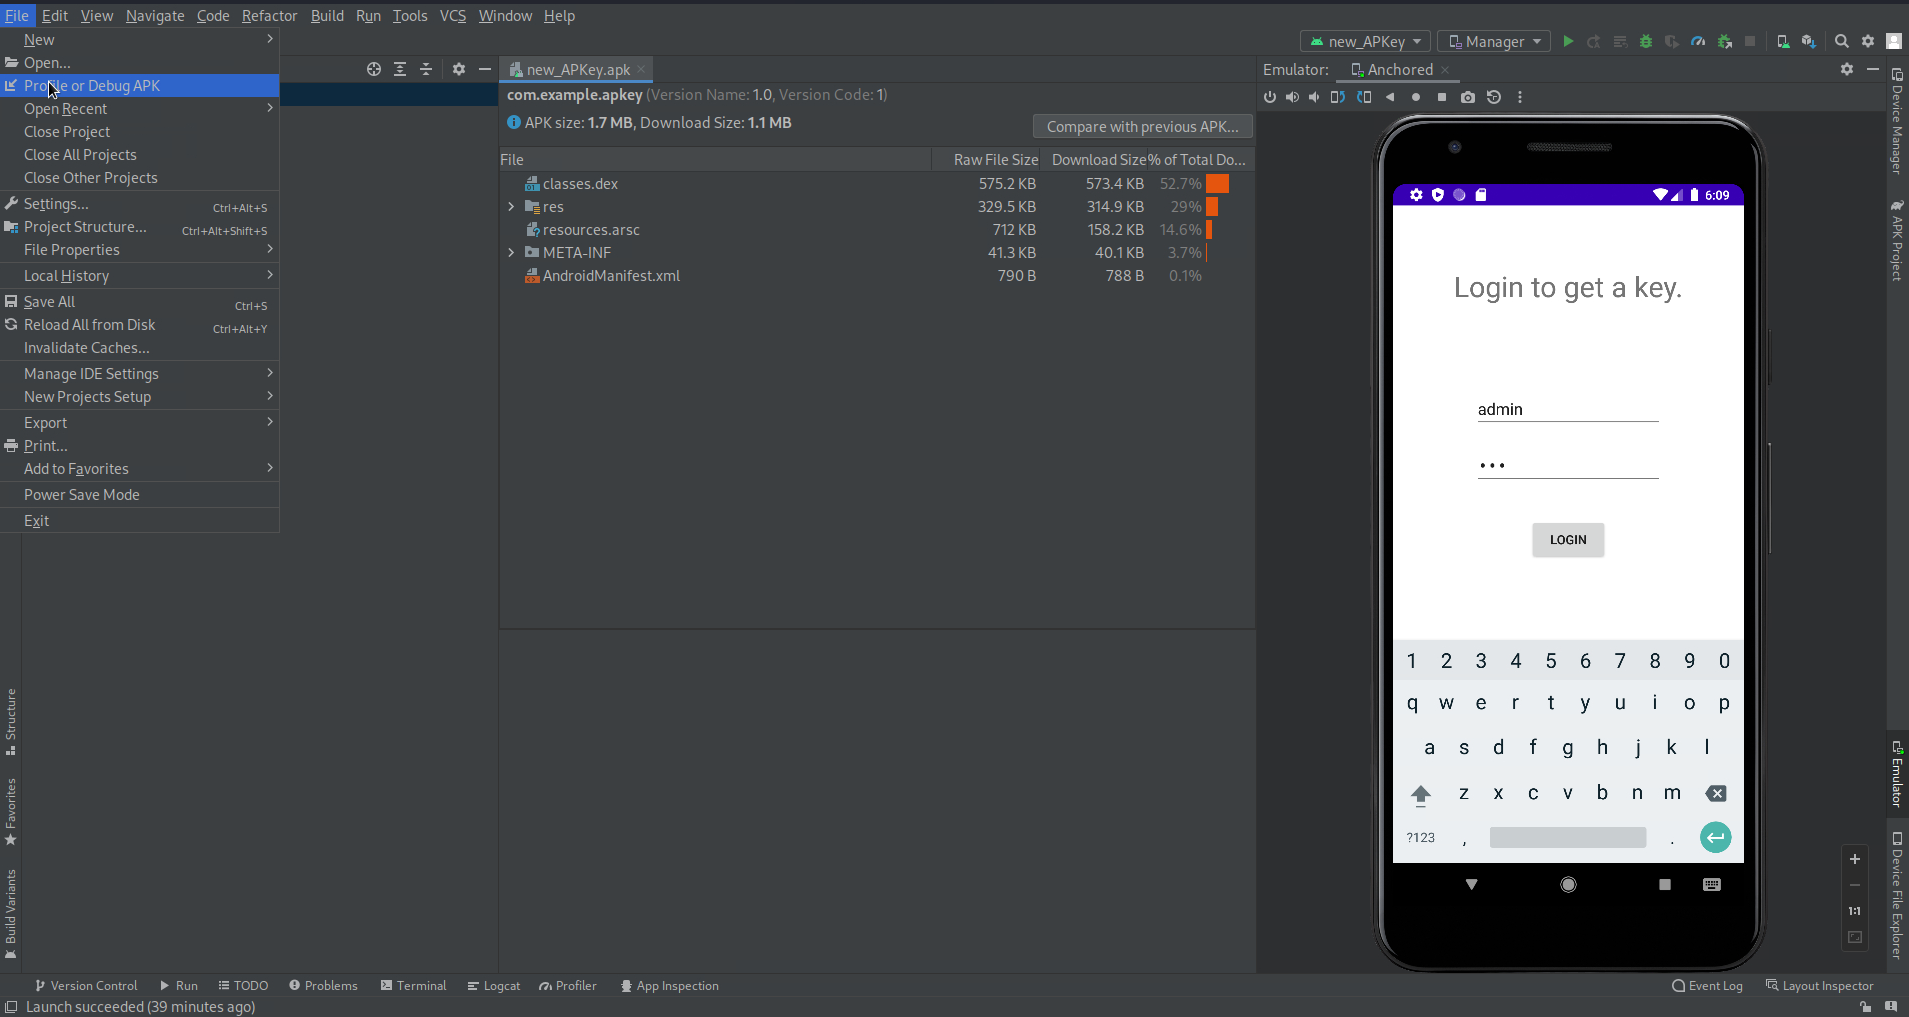Expand the Open Recent submenu
This screenshot has width=1909, height=1017.
click(140, 109)
